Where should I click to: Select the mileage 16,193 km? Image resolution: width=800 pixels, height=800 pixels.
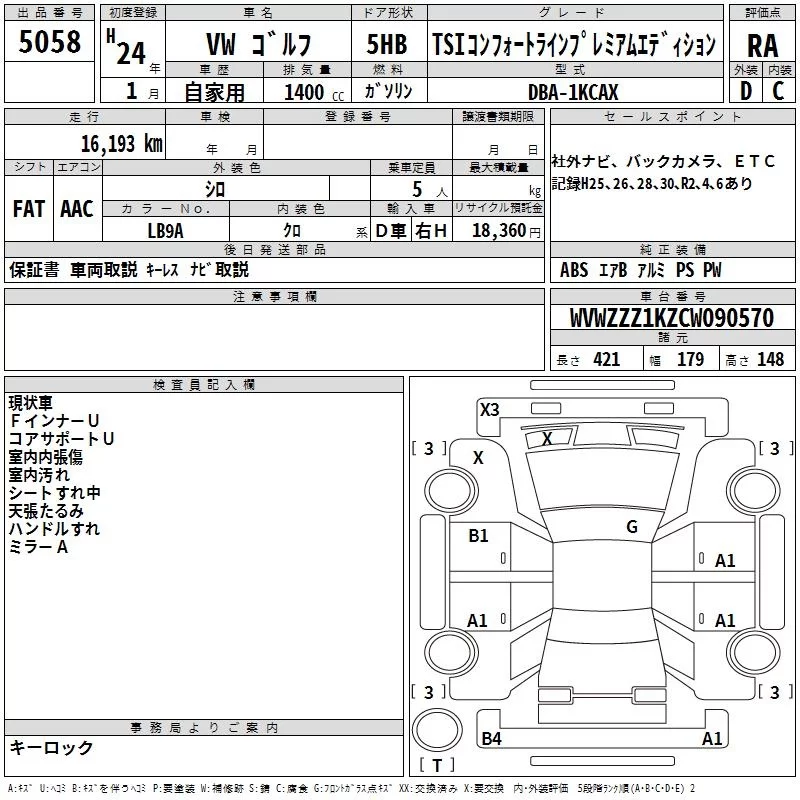coord(121,144)
